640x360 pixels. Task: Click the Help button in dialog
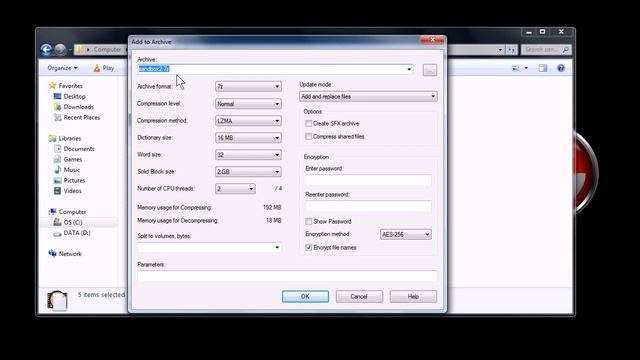pos(413,296)
